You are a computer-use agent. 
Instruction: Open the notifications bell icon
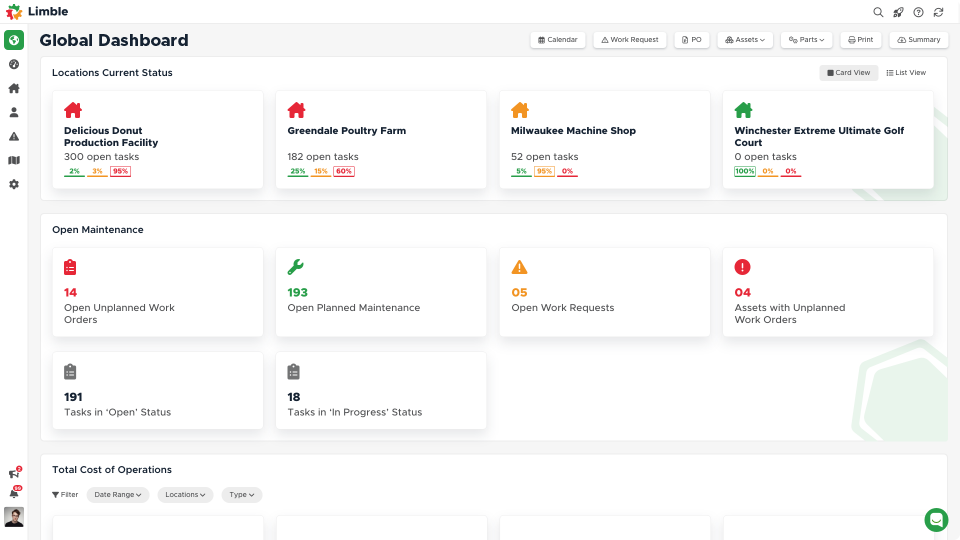pos(14,493)
